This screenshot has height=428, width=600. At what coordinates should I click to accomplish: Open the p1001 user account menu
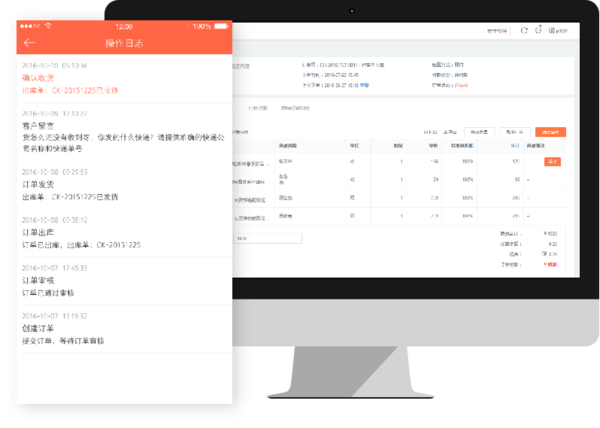click(x=558, y=31)
